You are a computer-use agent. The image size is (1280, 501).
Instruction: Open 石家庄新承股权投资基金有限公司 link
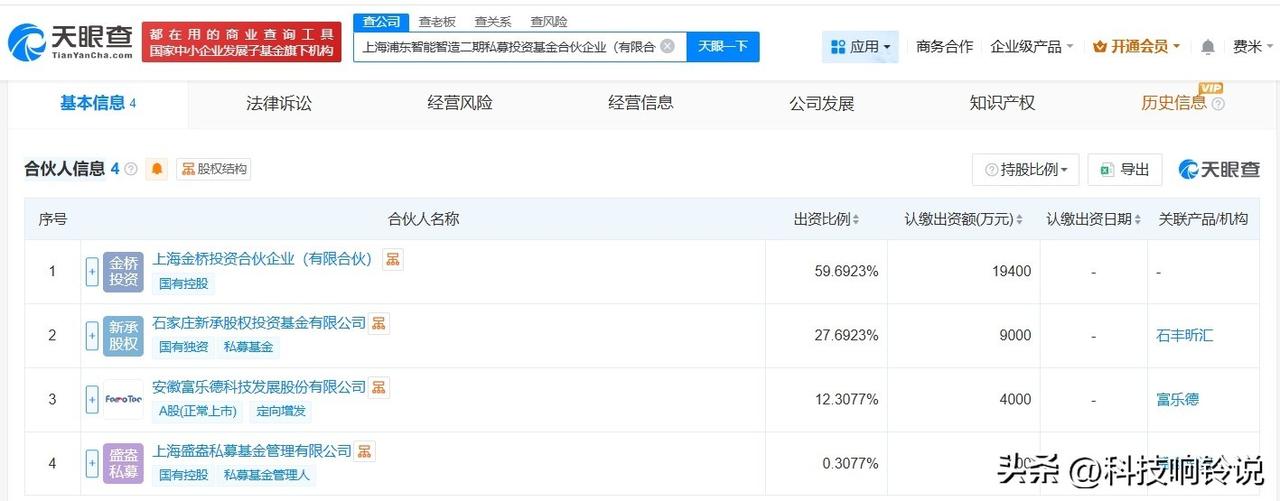click(259, 323)
